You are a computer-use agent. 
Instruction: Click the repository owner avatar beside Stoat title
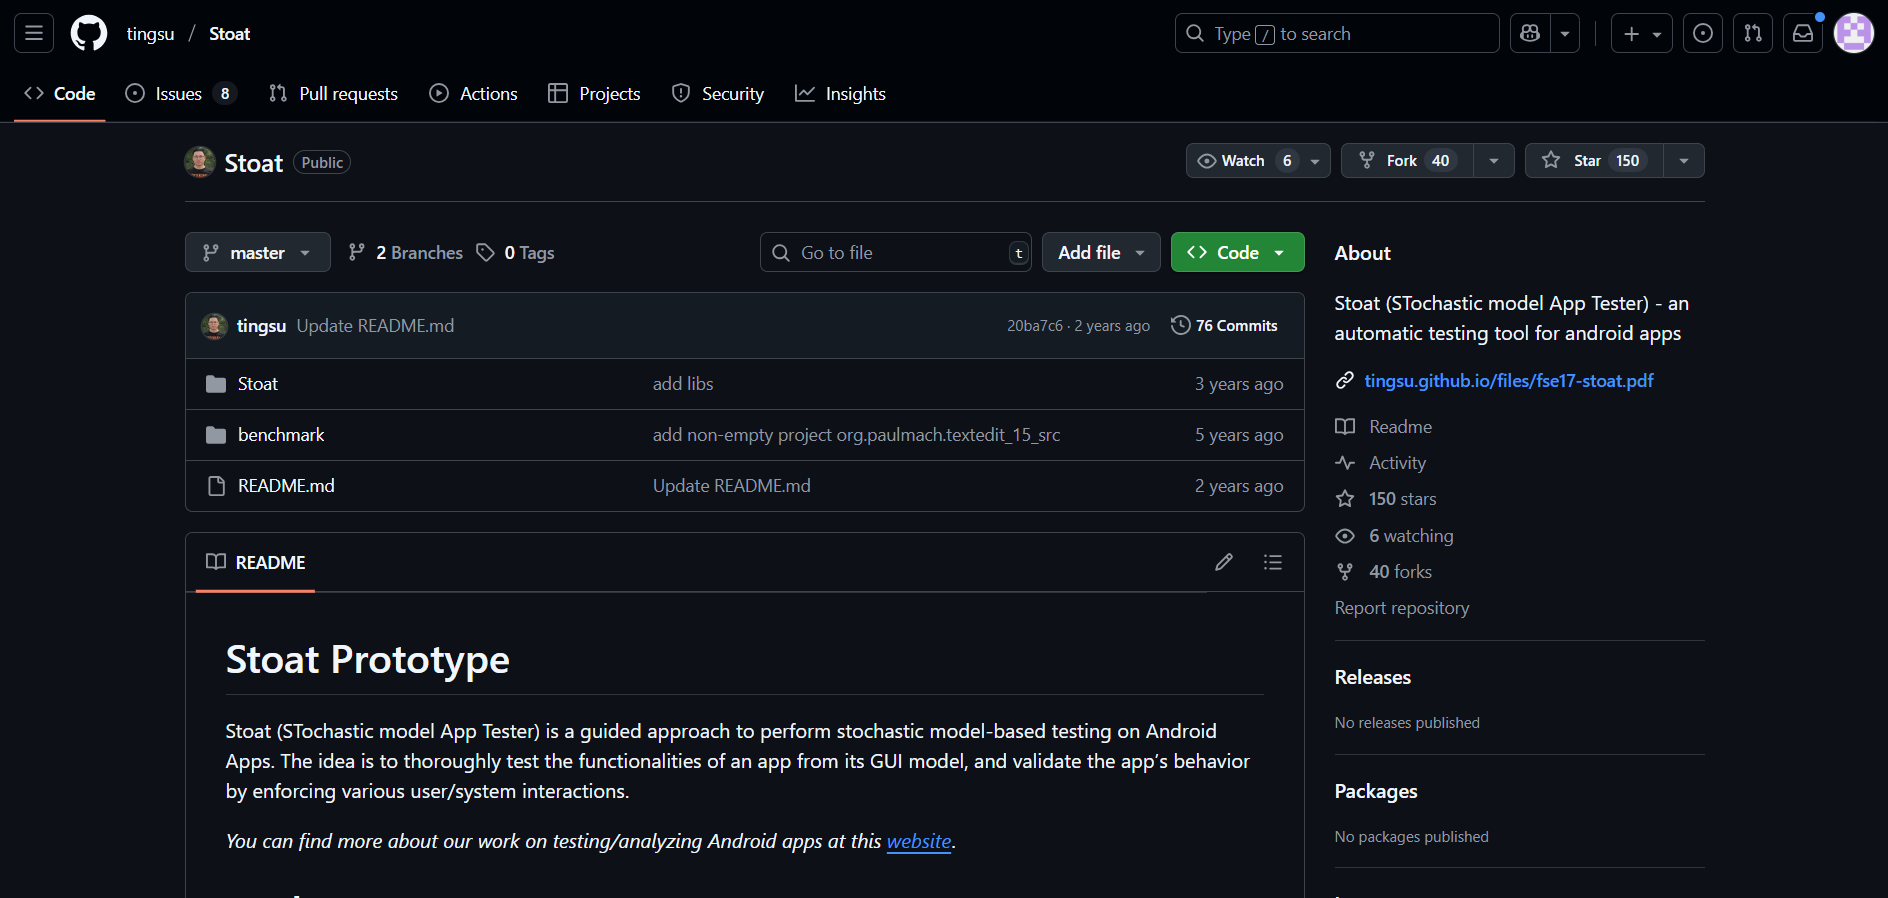pos(200,162)
